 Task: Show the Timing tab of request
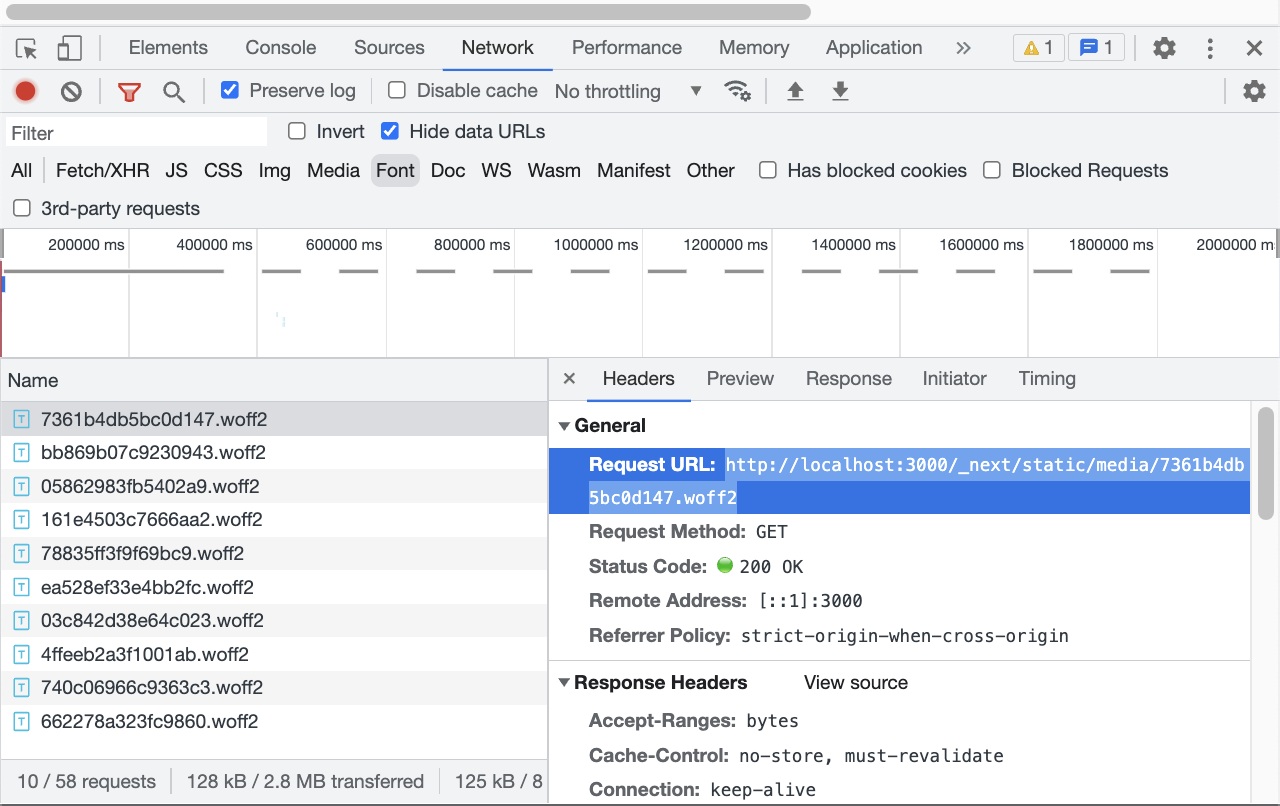(x=1047, y=378)
